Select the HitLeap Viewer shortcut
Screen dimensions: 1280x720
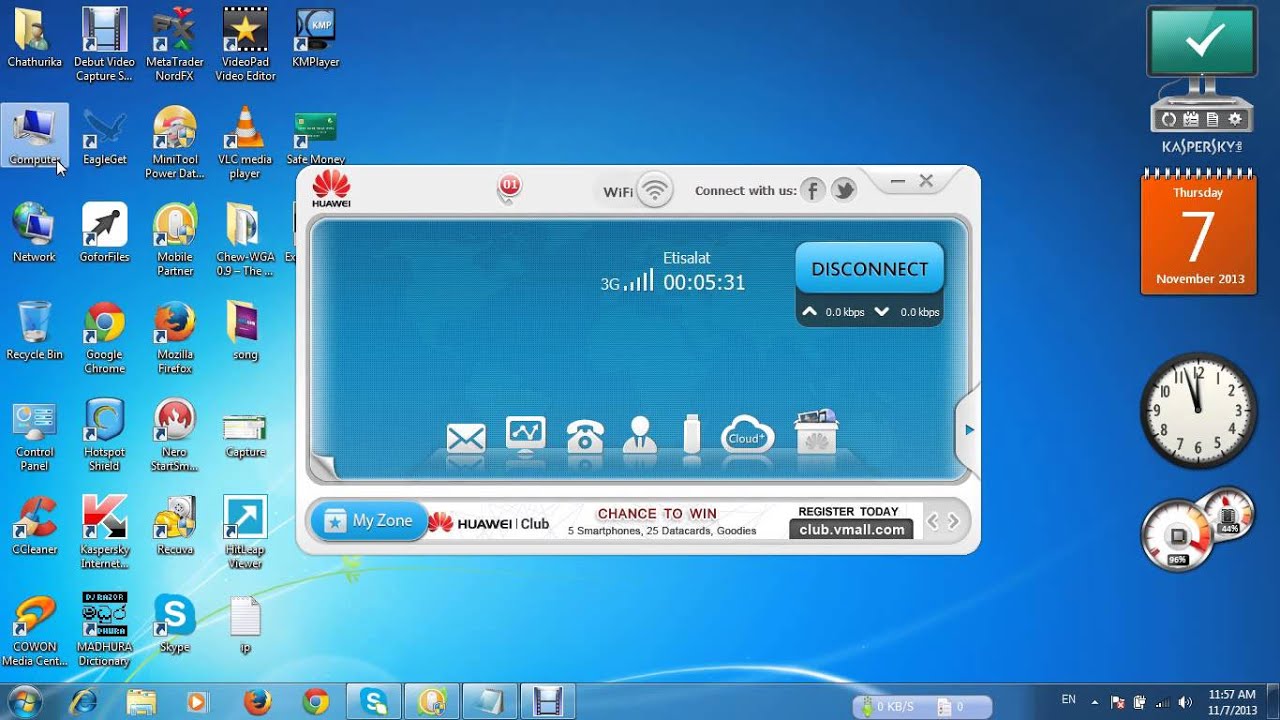[x=245, y=533]
